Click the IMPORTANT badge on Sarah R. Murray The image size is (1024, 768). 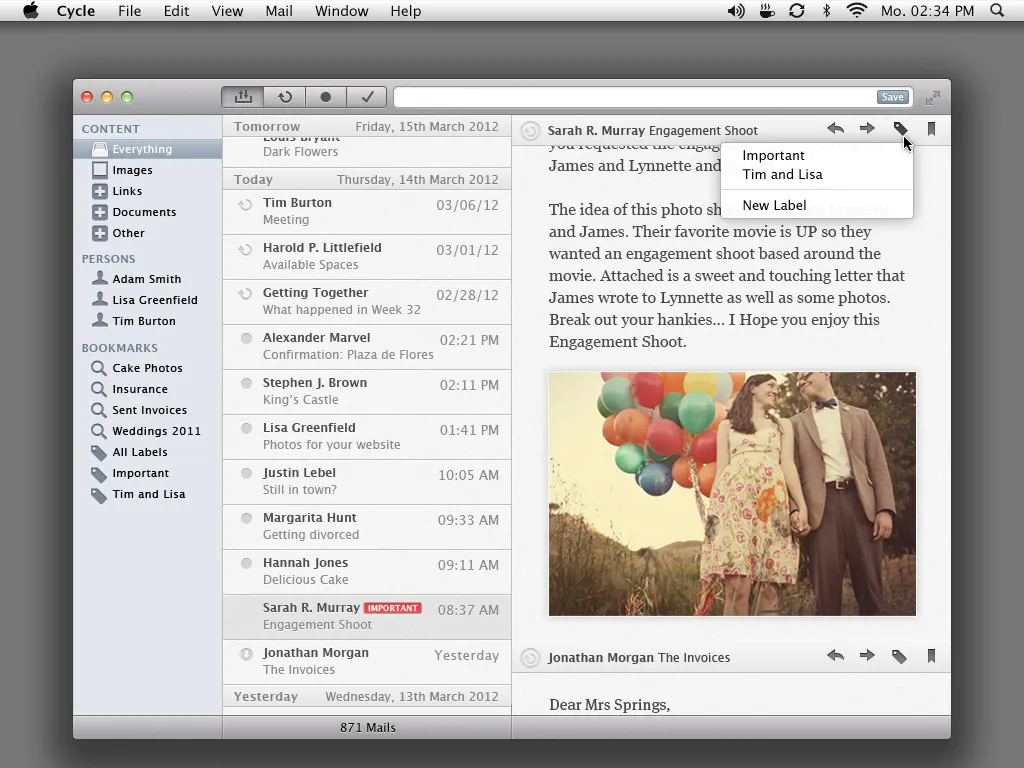coord(392,608)
